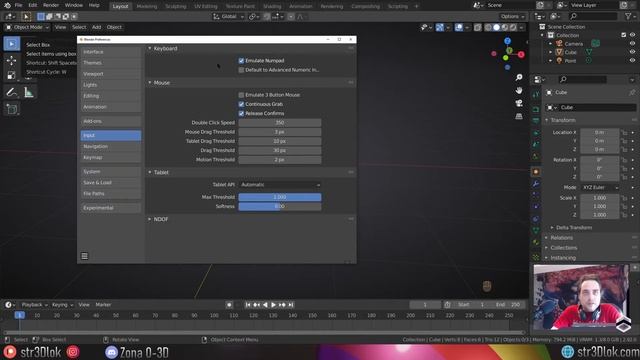Click outliner filter funnel icon
The width and height of the screenshot is (640, 360).
coord(628,16)
